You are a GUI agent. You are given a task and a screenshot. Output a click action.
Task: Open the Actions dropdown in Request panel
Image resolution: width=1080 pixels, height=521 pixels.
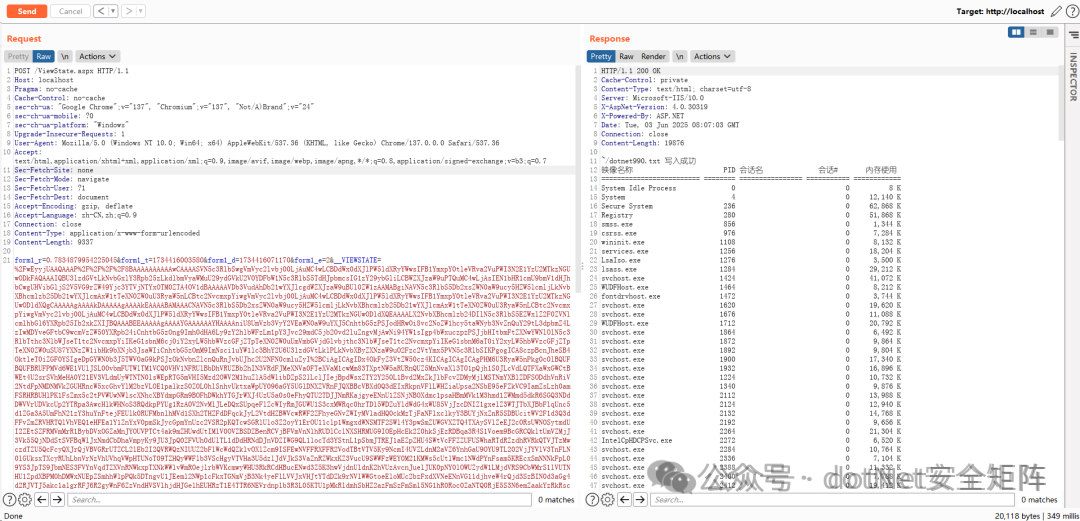point(97,57)
